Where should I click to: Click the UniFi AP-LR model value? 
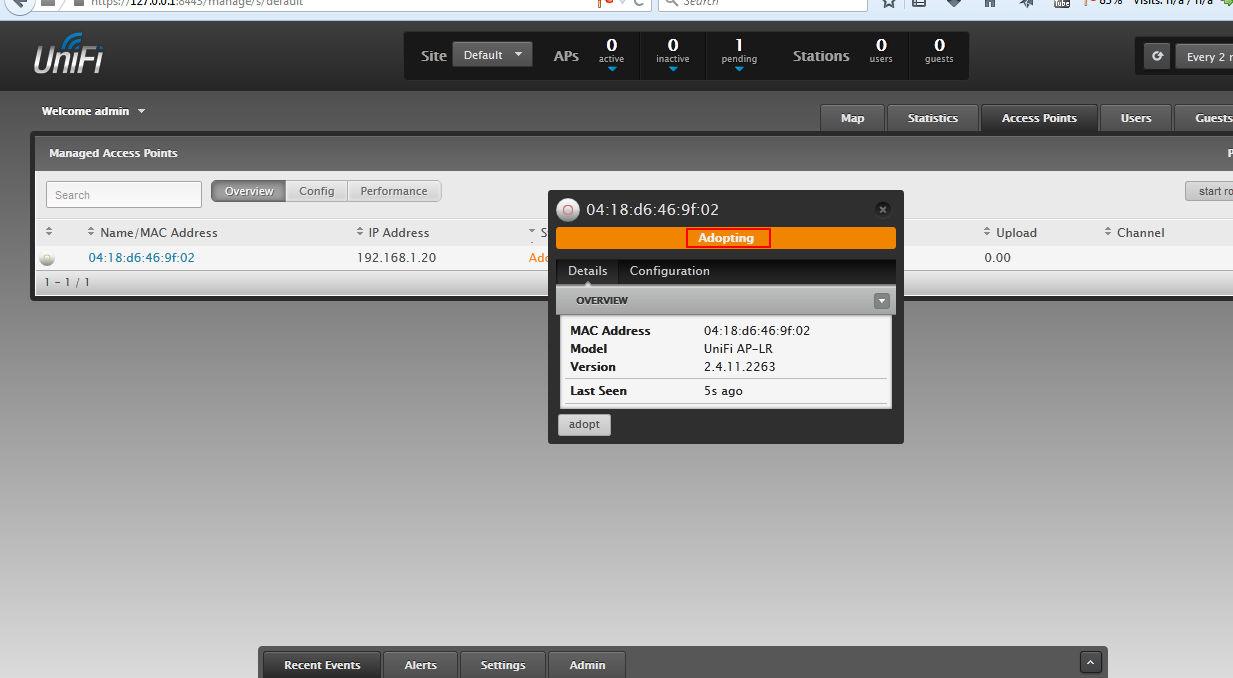tap(738, 349)
